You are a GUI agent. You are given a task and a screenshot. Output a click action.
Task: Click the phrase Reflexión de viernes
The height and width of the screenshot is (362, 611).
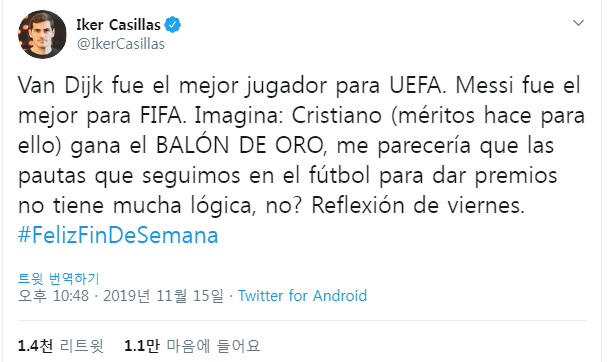point(418,205)
